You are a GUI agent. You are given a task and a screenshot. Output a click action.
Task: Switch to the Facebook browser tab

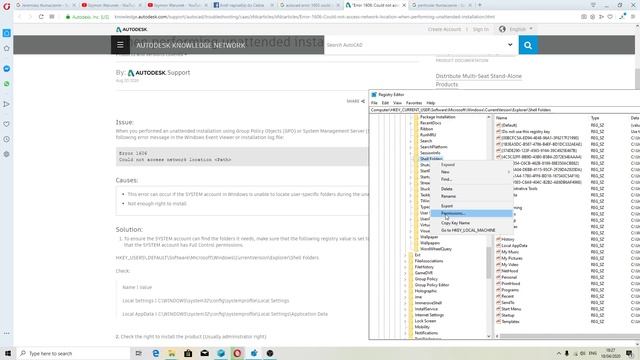[x=242, y=5]
